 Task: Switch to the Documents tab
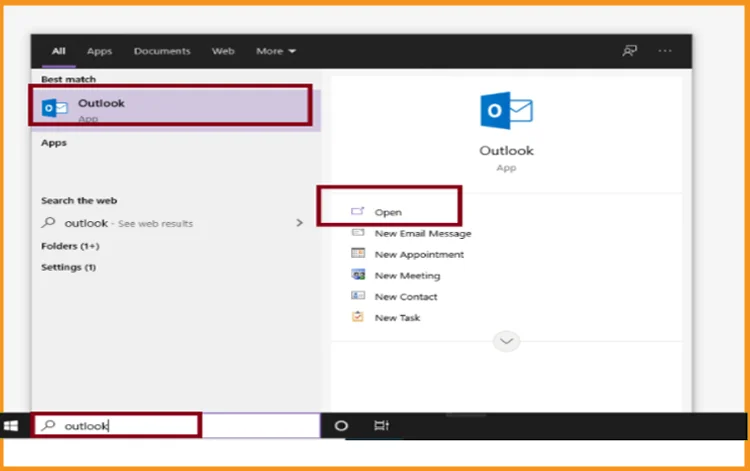(x=162, y=51)
